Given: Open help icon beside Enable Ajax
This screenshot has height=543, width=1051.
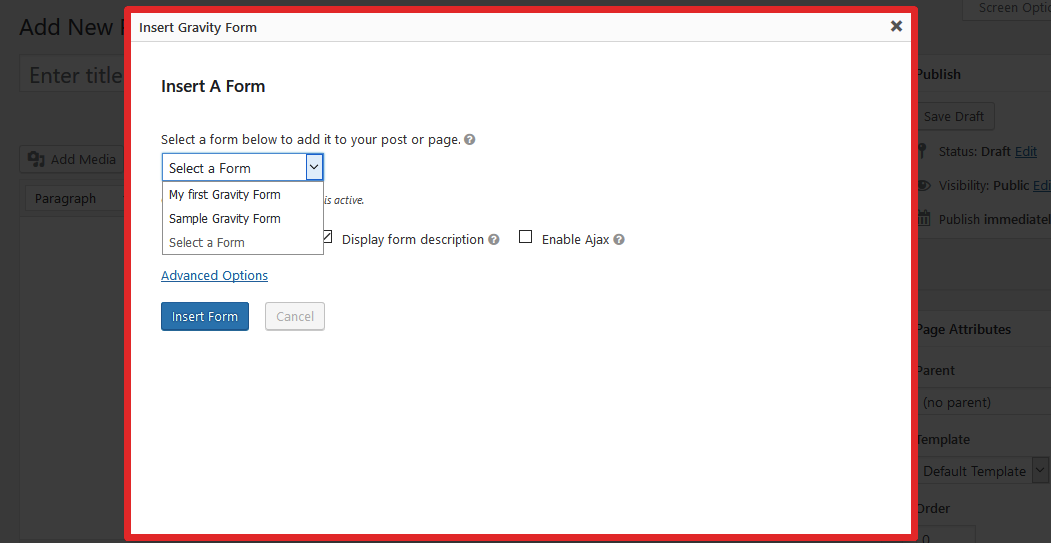Looking at the screenshot, I should 619,239.
